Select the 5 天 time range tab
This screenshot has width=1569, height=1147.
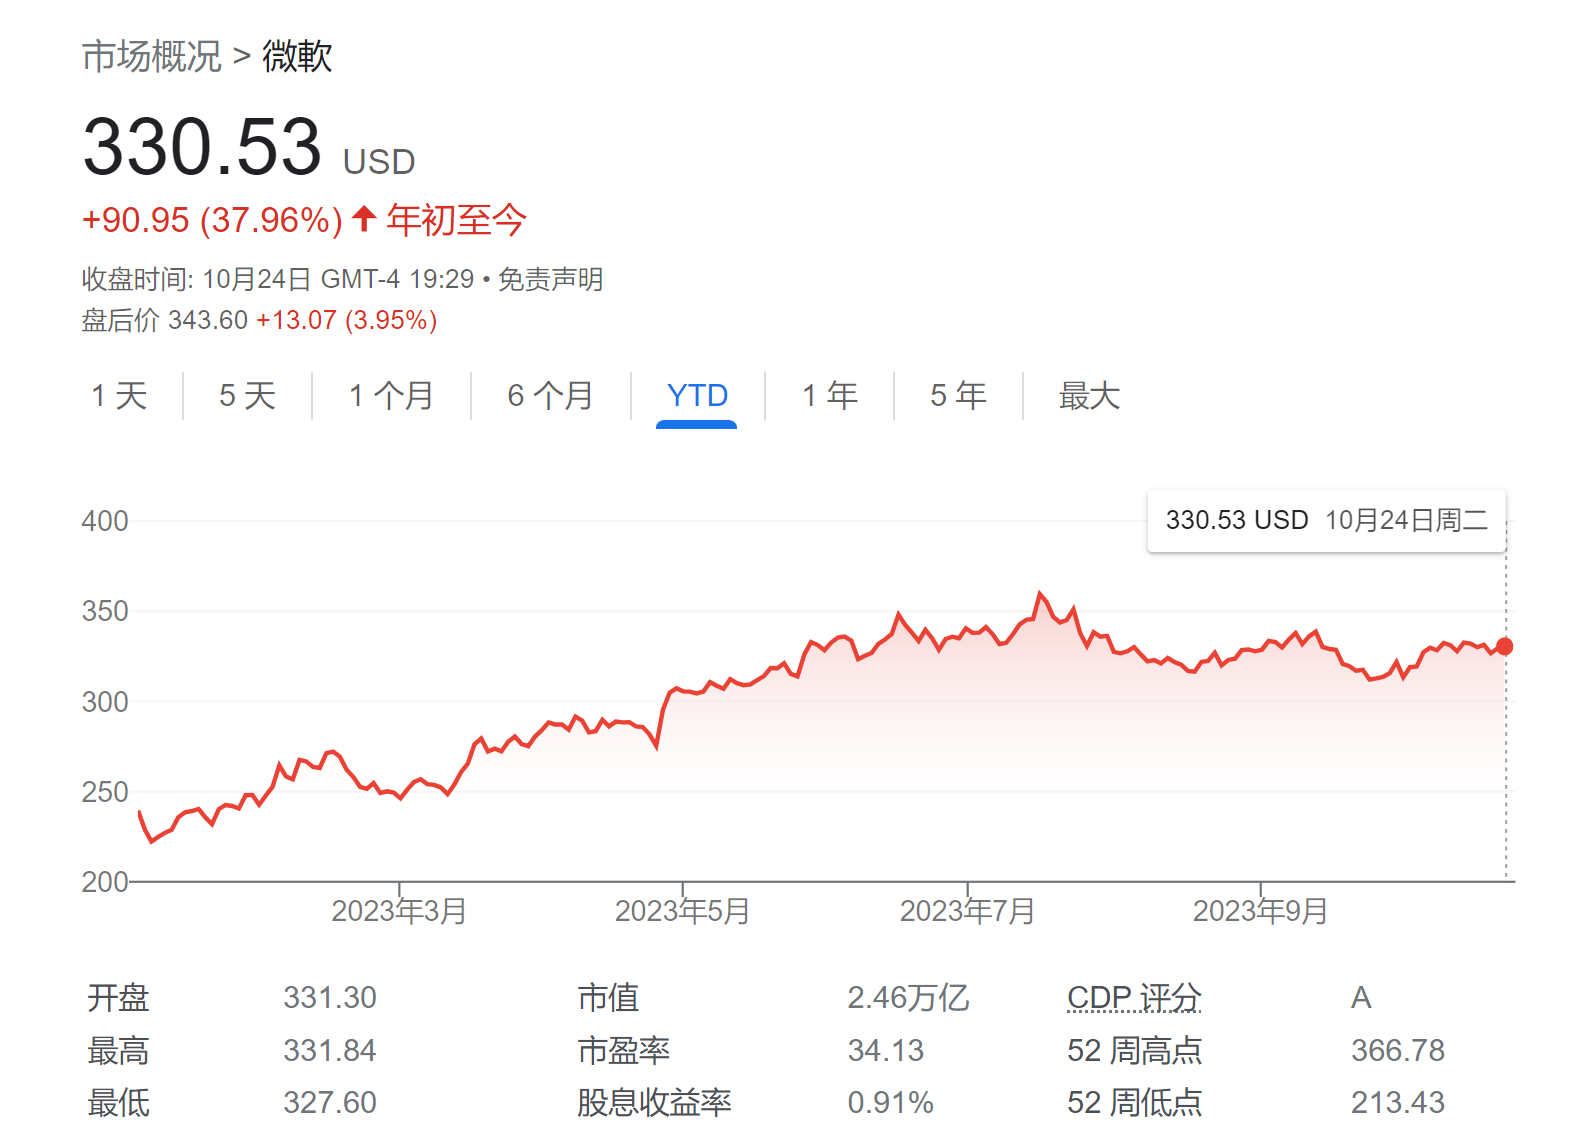click(247, 396)
